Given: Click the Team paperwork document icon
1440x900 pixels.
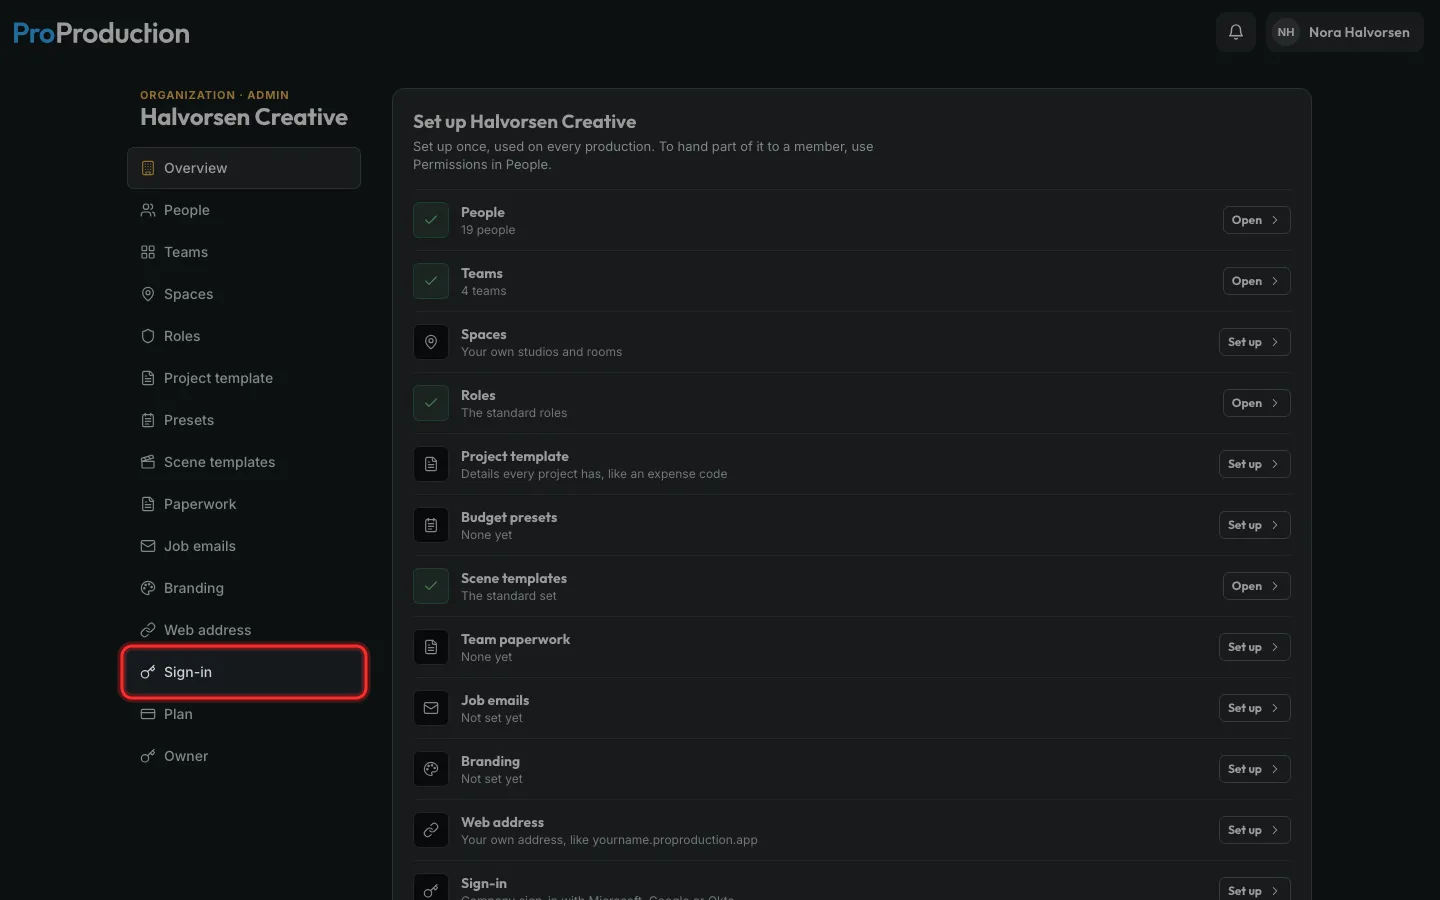Looking at the screenshot, I should pos(431,647).
